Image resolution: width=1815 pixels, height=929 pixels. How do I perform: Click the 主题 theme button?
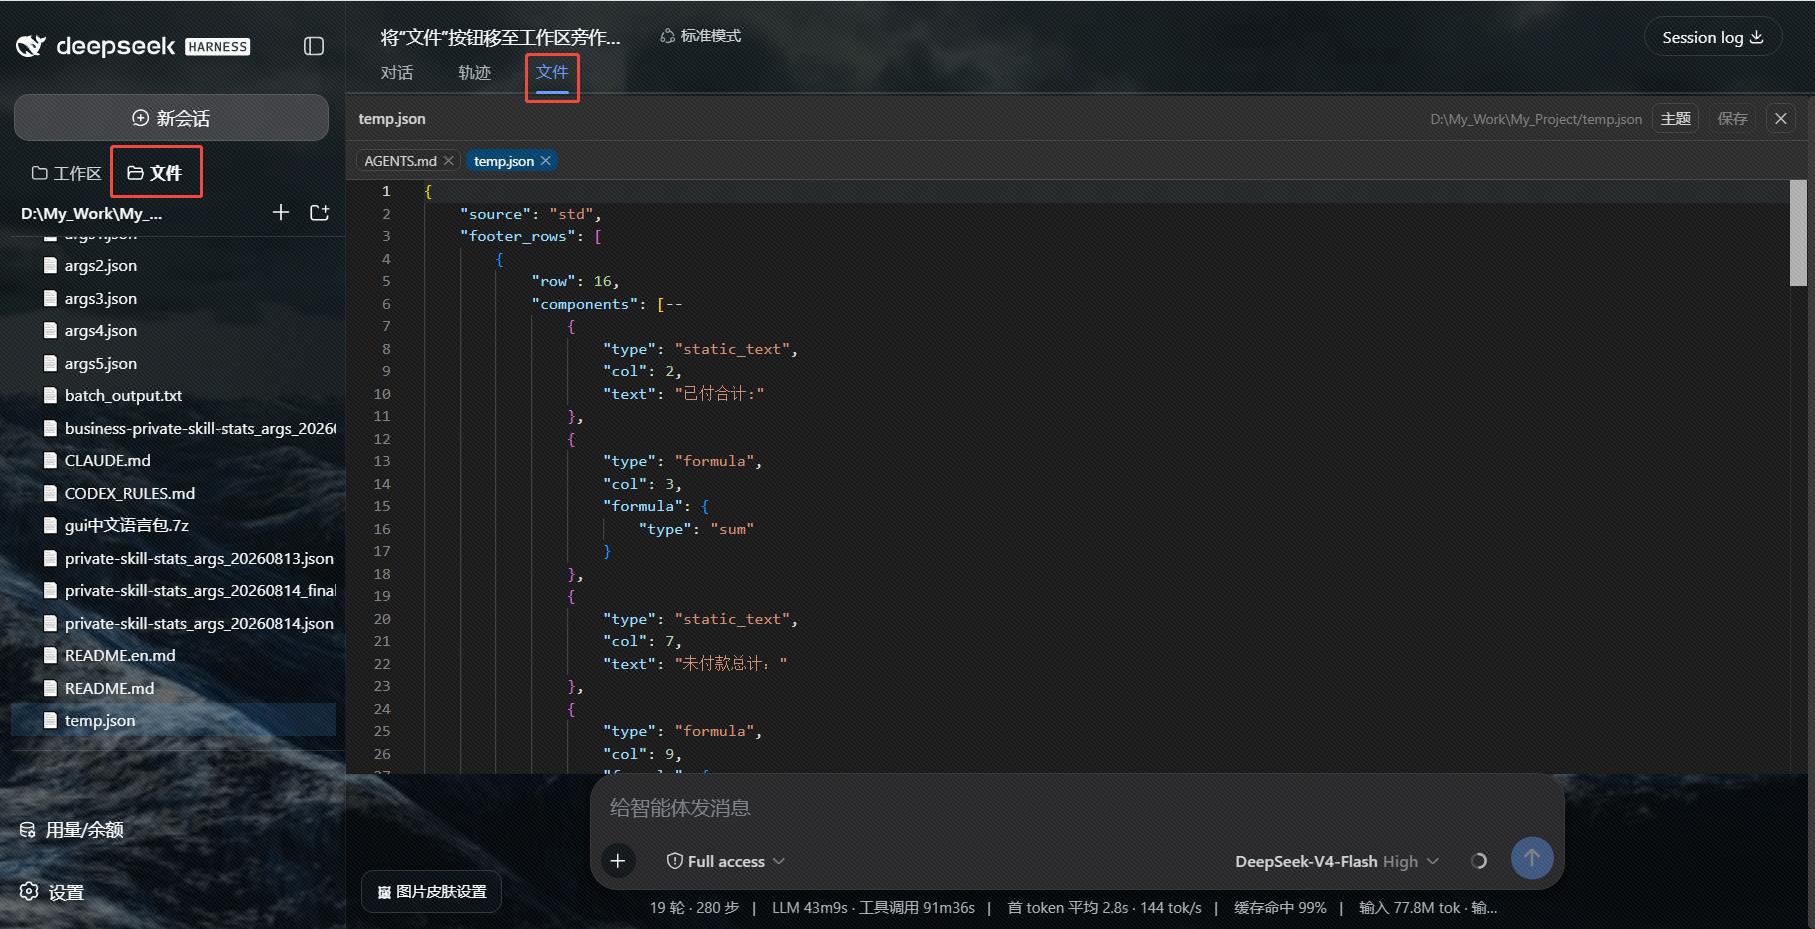(1675, 119)
